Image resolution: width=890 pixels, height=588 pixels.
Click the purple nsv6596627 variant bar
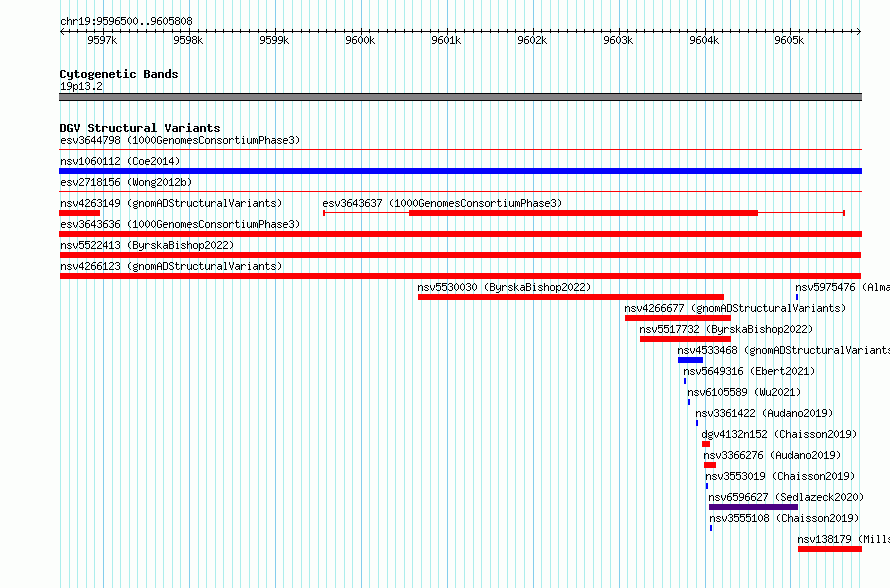click(753, 507)
